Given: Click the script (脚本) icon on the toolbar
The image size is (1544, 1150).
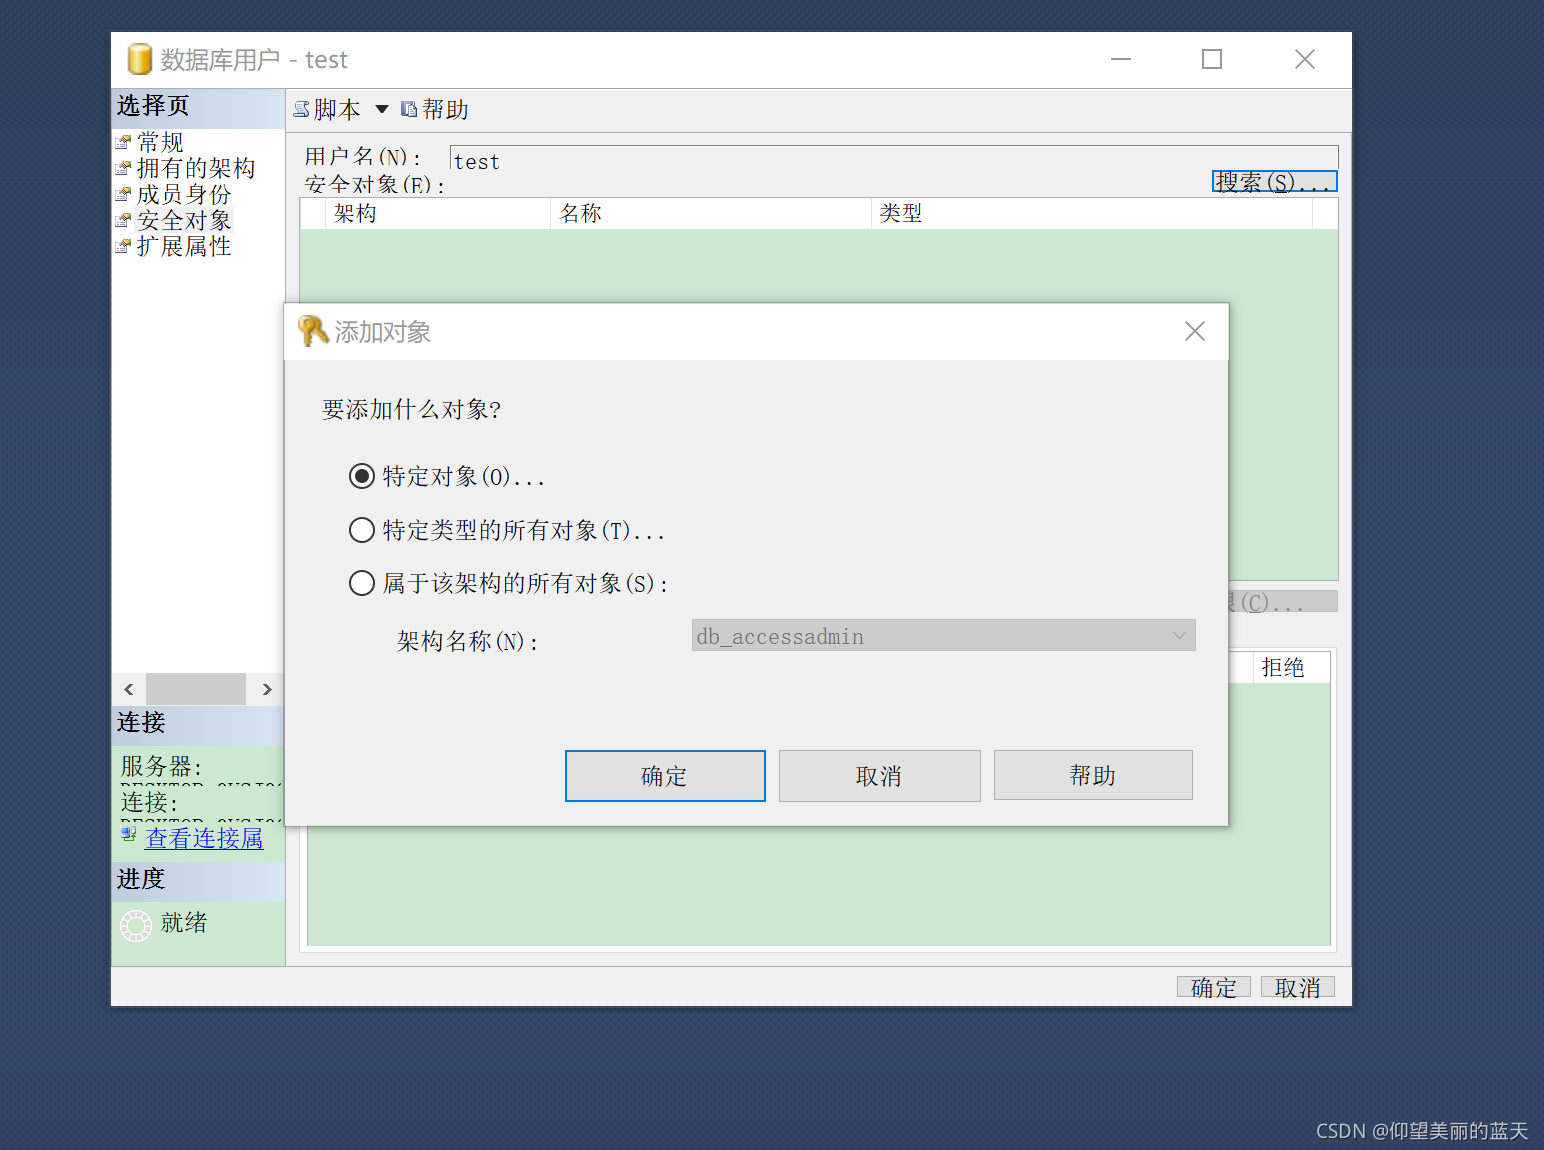Looking at the screenshot, I should (x=301, y=109).
